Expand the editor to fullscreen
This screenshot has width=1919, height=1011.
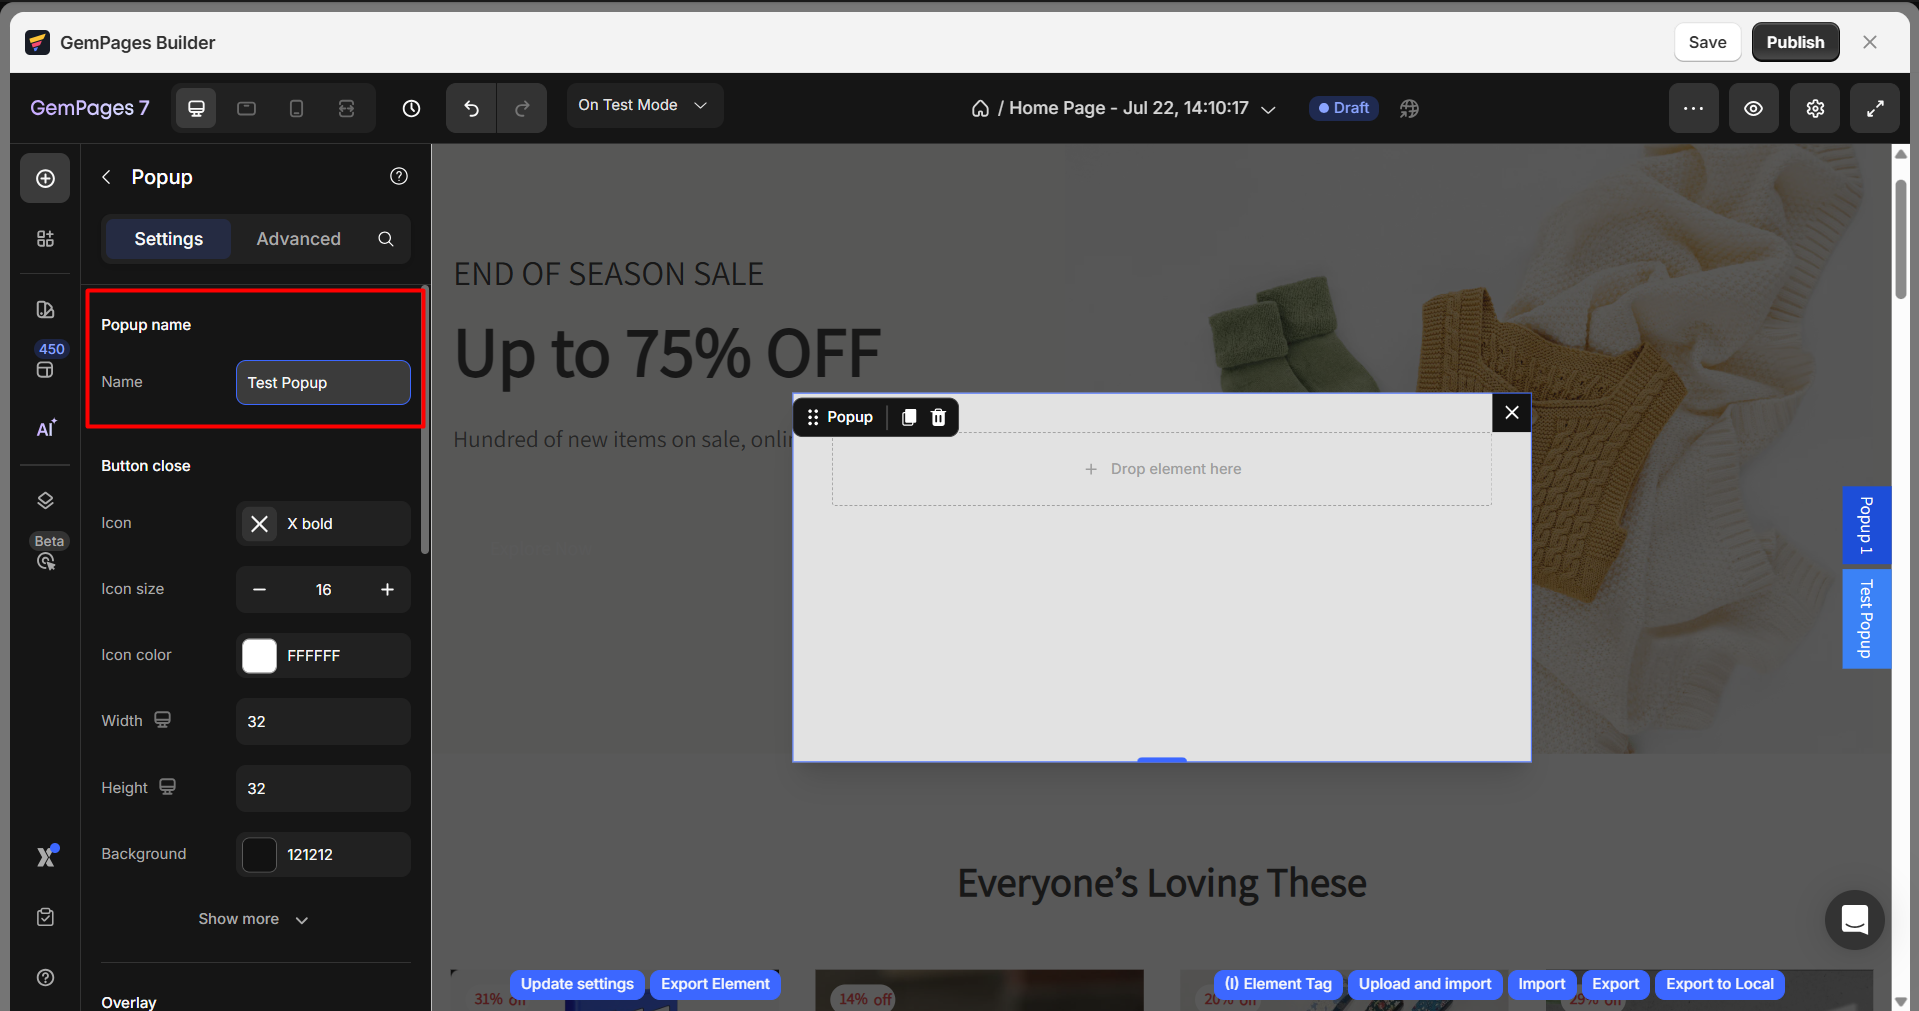(x=1875, y=108)
